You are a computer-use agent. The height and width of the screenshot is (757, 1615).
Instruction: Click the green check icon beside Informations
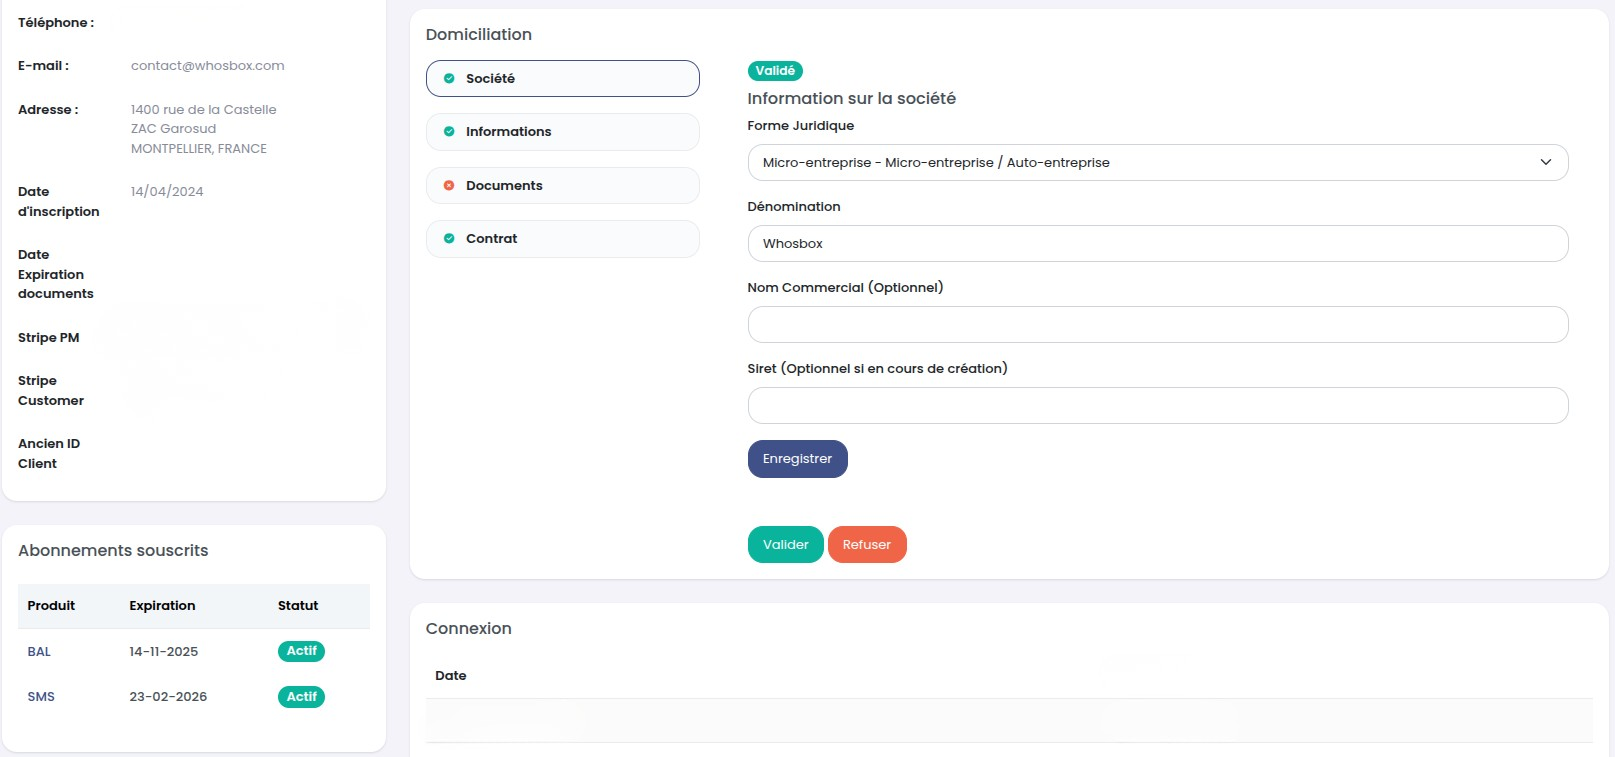pyautogui.click(x=449, y=132)
